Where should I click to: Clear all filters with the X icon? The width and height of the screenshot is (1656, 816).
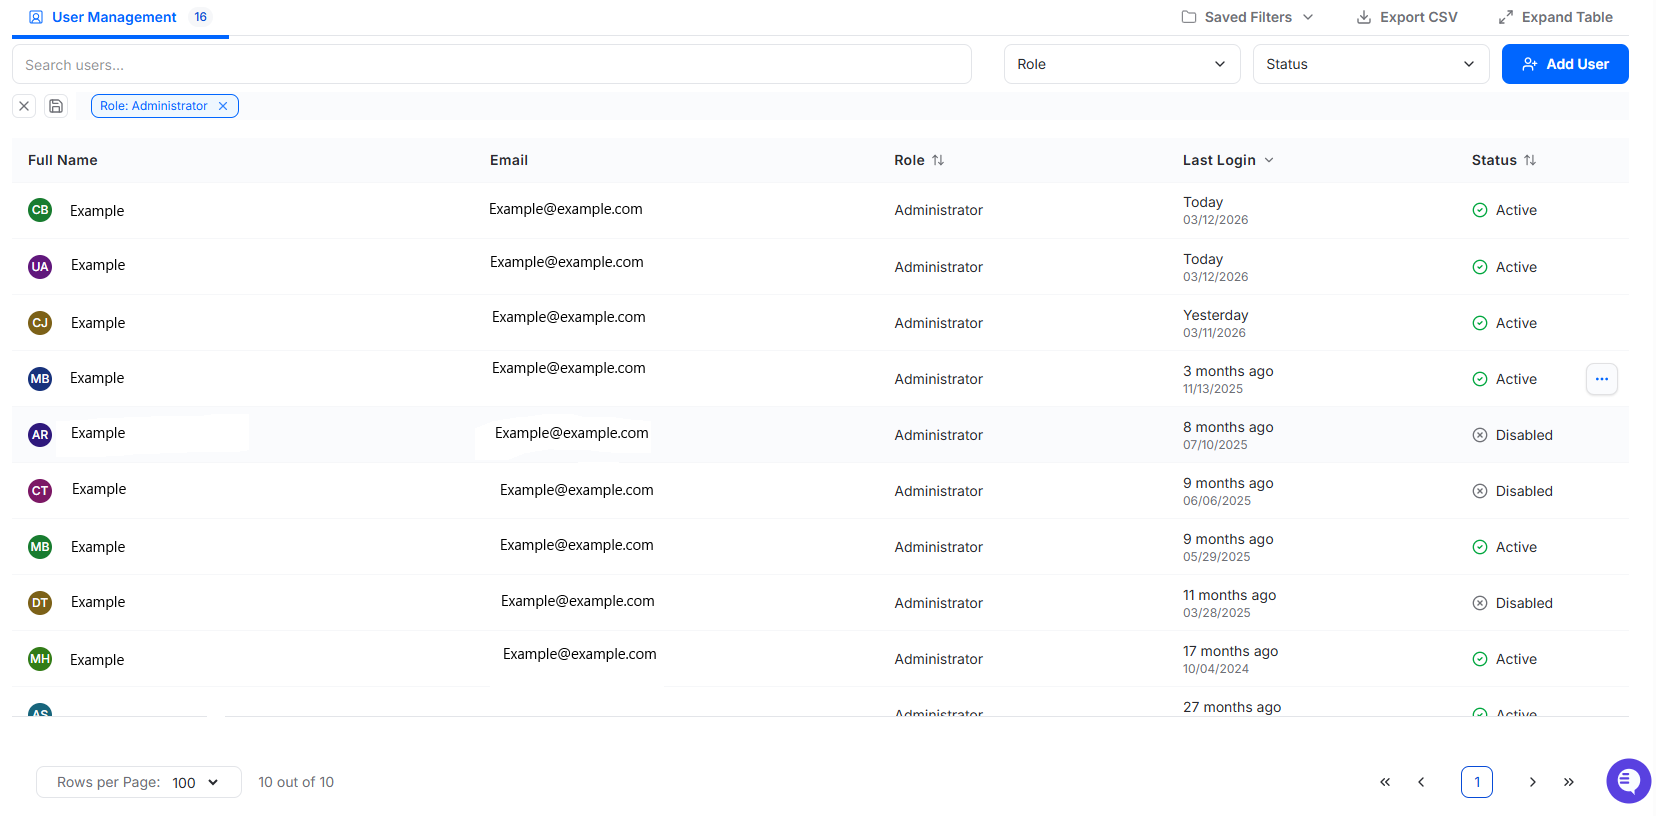coord(24,106)
